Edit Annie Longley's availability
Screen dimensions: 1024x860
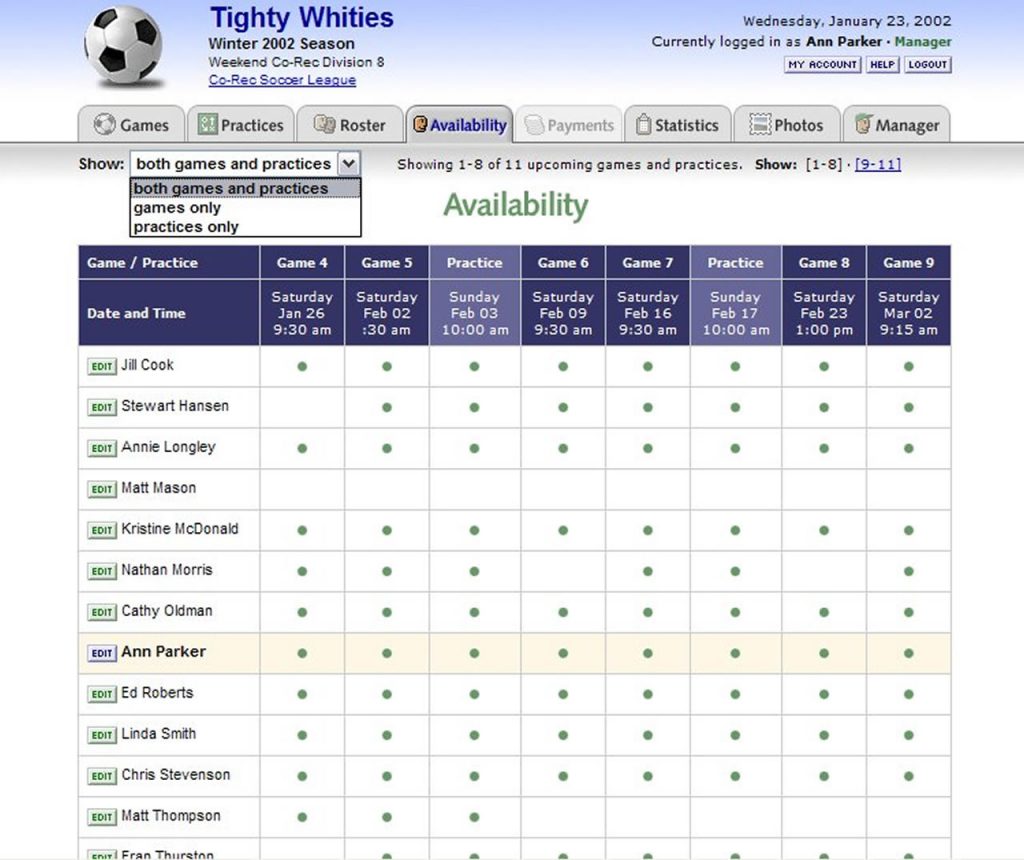click(102, 448)
